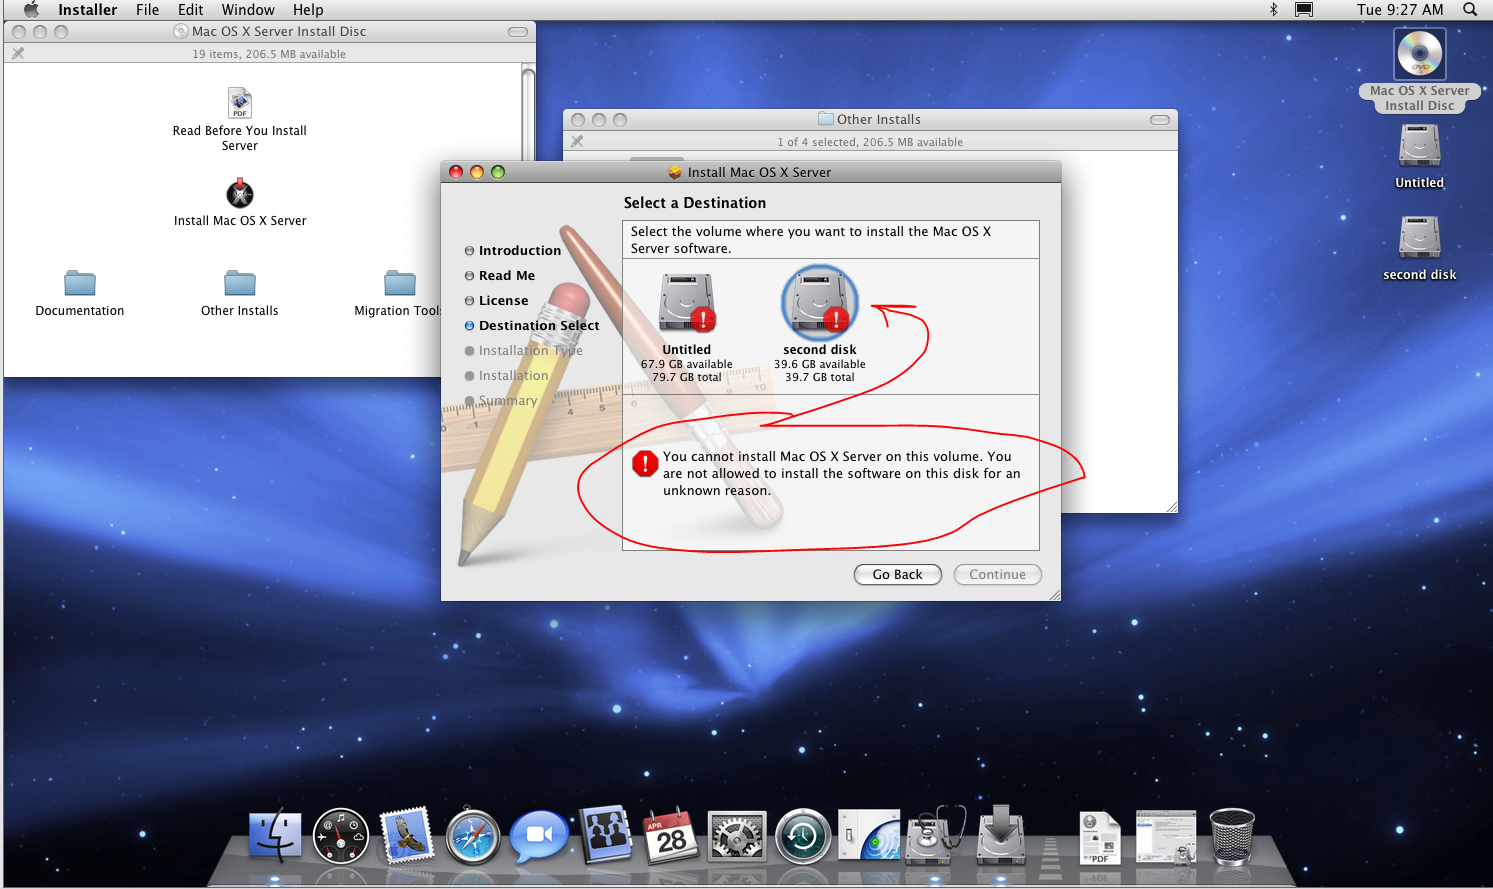Click the package icon in the installer title bar
Screen dimensions: 1493x889
(x=675, y=172)
